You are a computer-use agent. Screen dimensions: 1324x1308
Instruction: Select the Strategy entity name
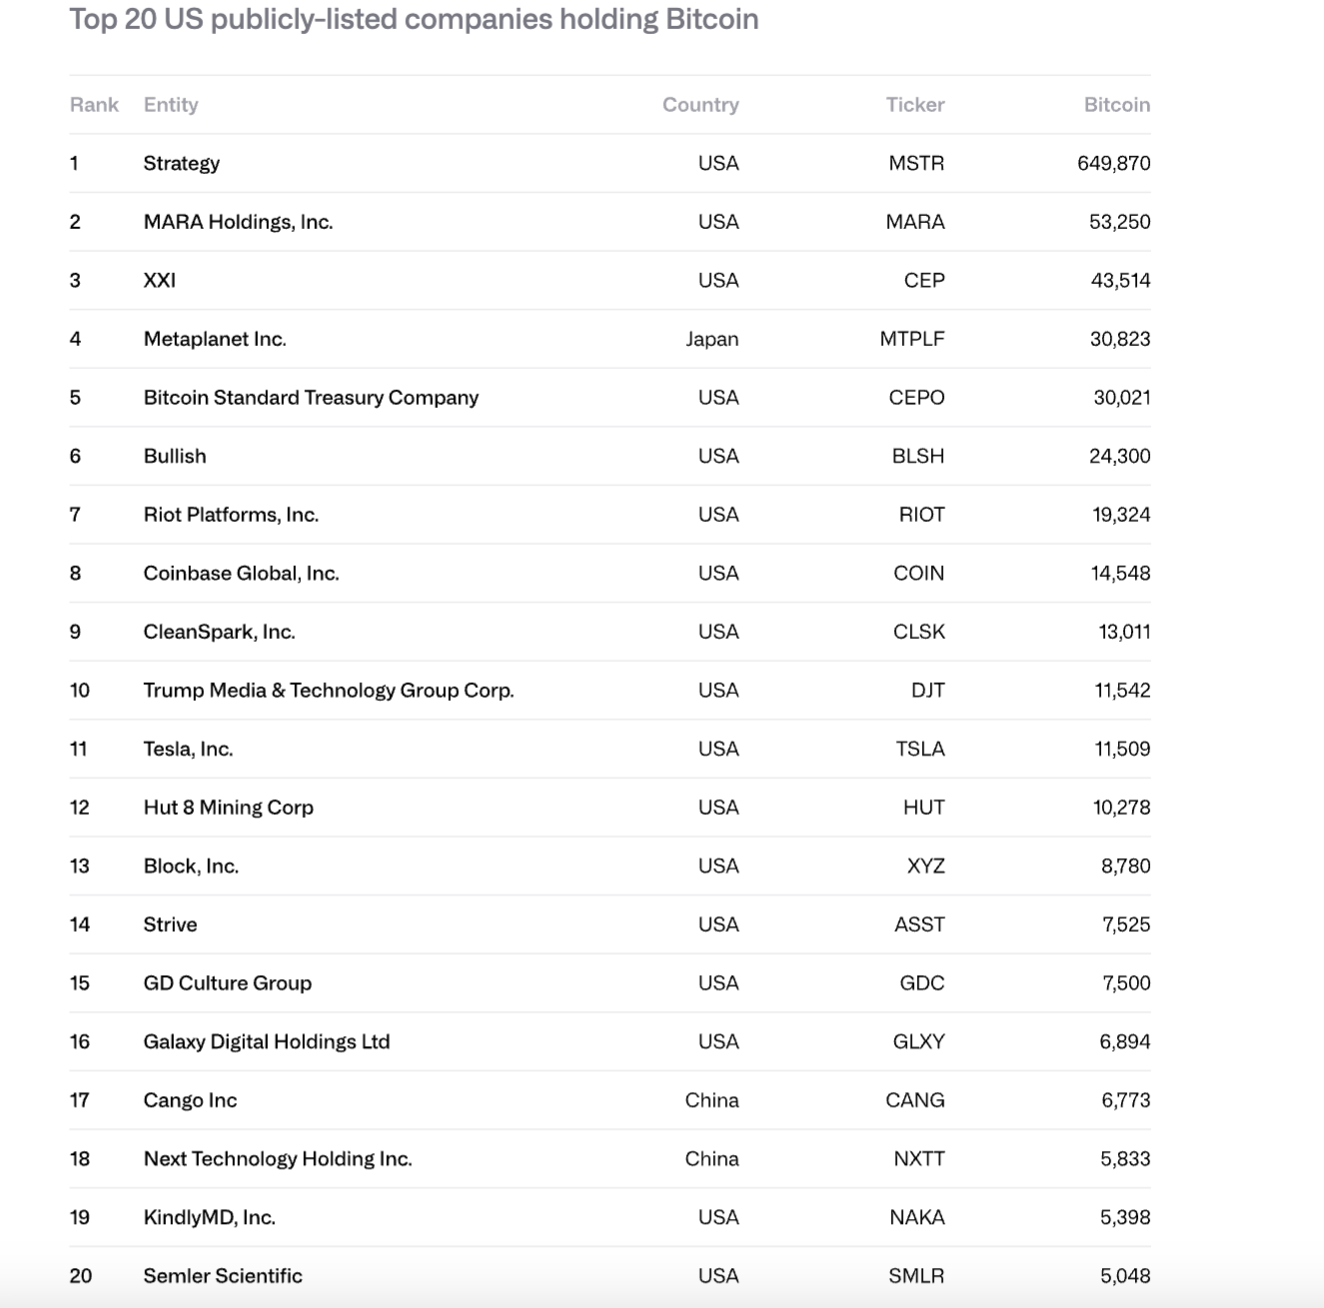coord(181,163)
